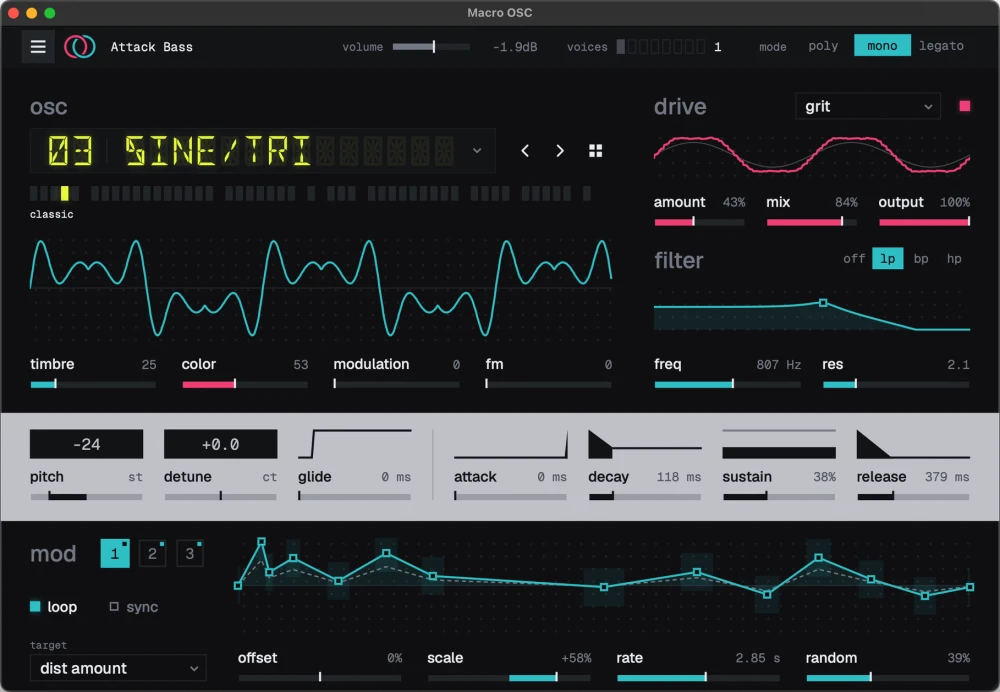Click the detune slider bar
The height and width of the screenshot is (692, 1000).
[220, 496]
